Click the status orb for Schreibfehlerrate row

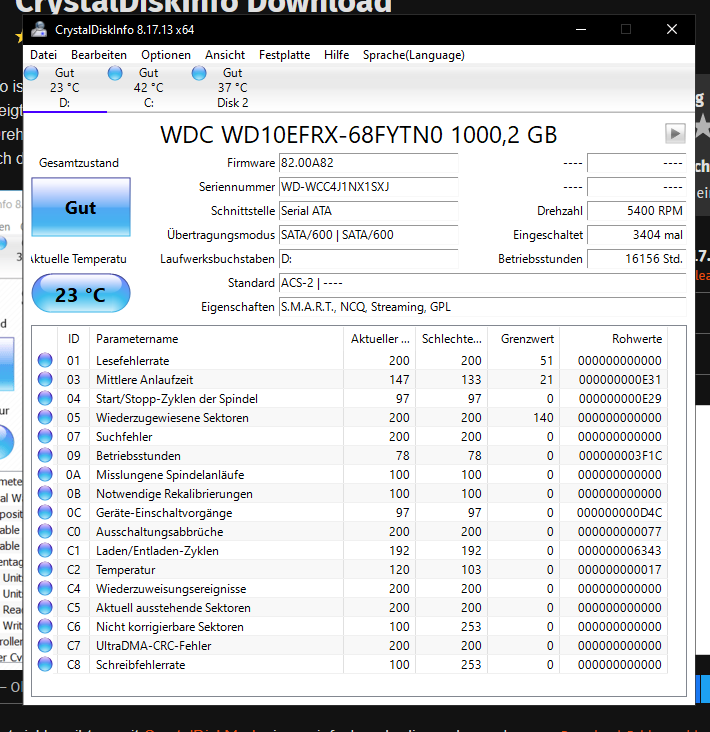(x=45, y=665)
